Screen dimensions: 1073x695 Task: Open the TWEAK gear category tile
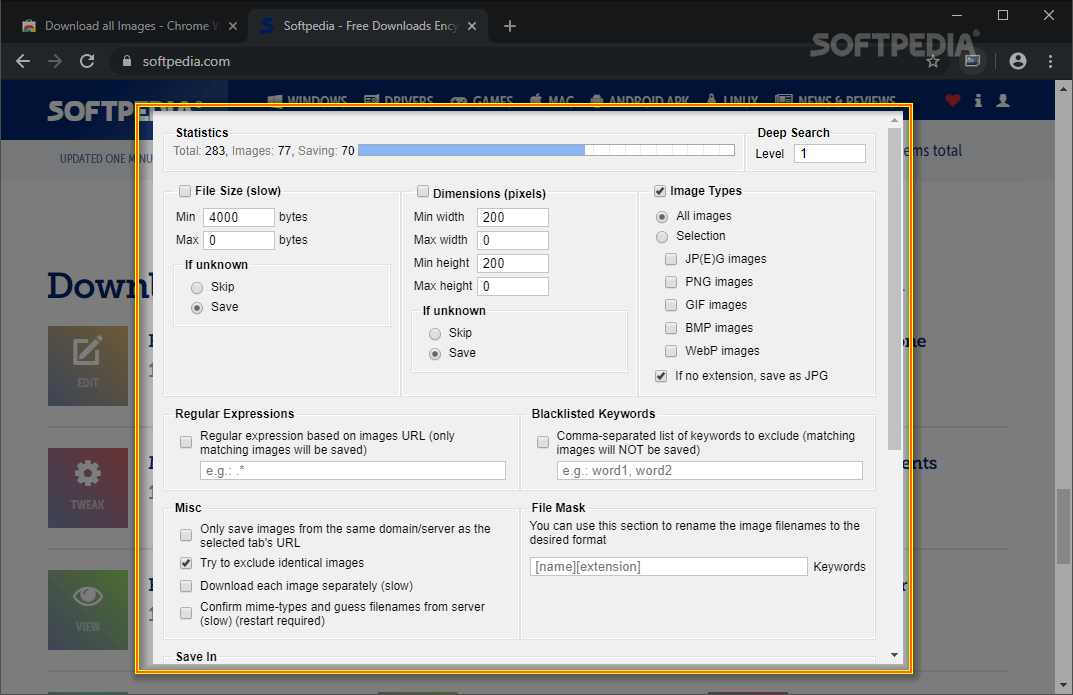[x=88, y=488]
